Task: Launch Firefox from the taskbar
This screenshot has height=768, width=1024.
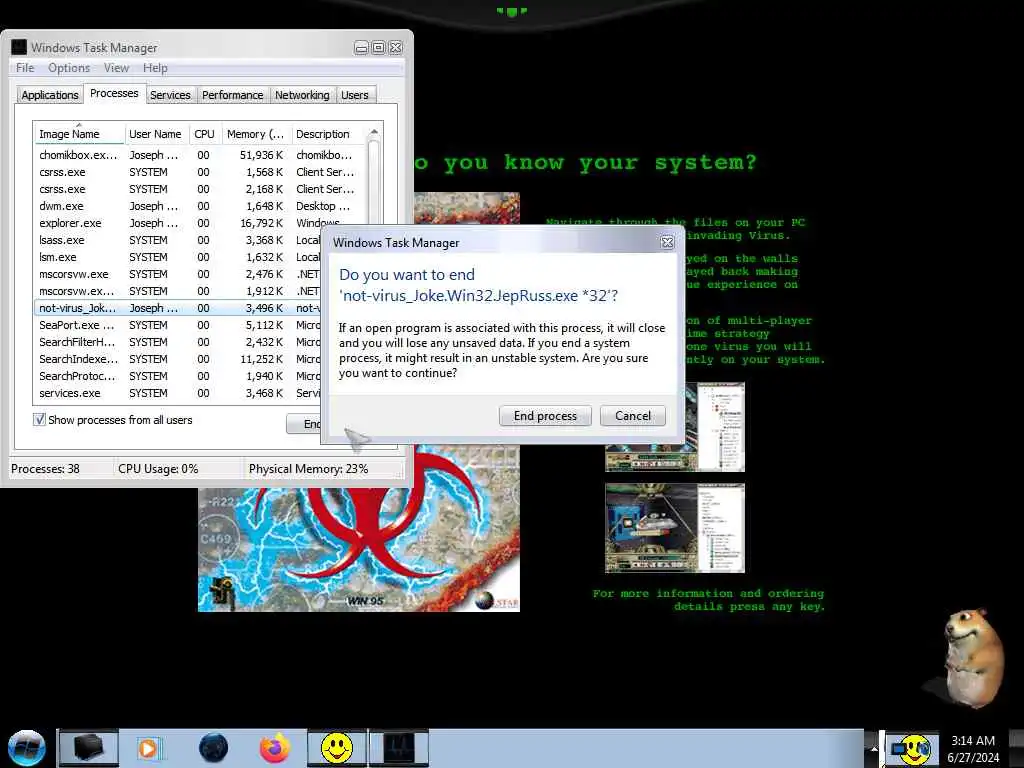Action: click(274, 748)
